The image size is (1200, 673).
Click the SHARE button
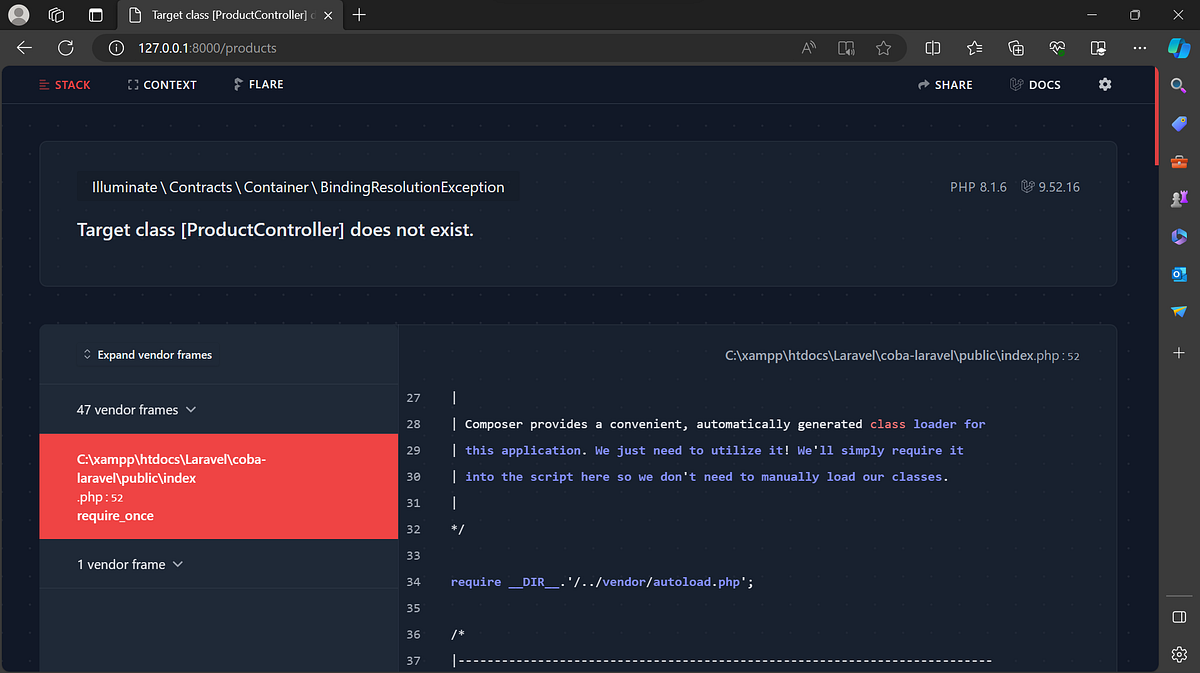tap(945, 85)
